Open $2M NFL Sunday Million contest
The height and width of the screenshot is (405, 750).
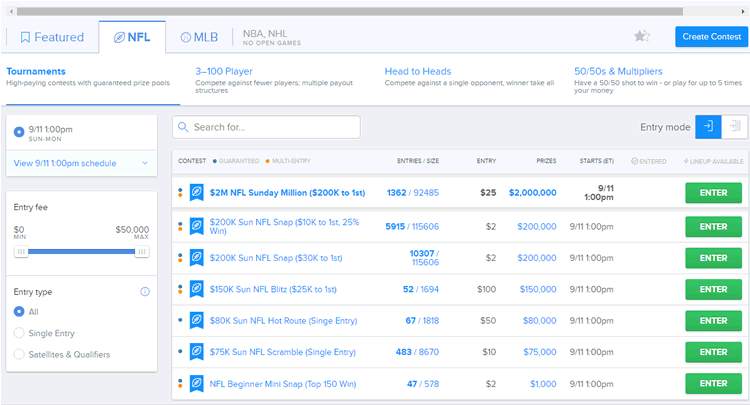click(287, 193)
